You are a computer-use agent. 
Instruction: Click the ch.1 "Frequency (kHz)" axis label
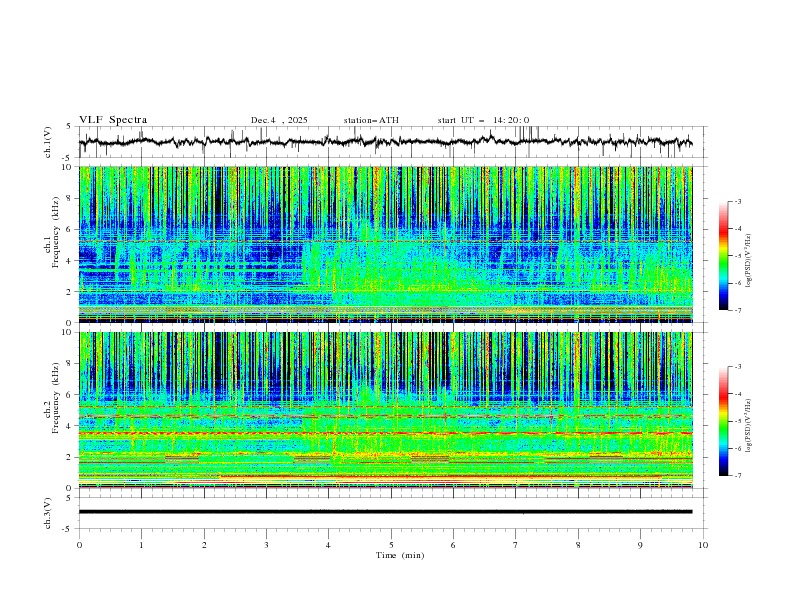[56, 230]
